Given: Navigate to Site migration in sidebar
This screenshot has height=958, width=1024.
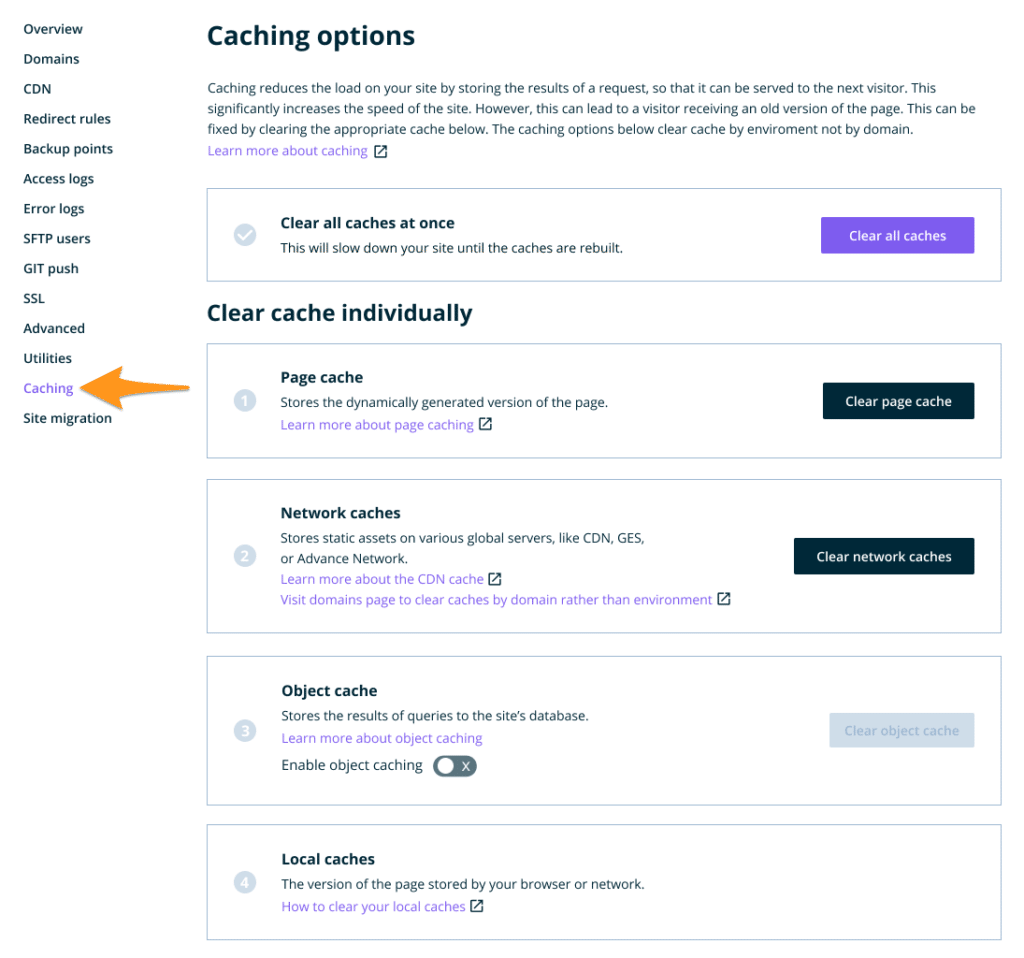Looking at the screenshot, I should point(67,419).
